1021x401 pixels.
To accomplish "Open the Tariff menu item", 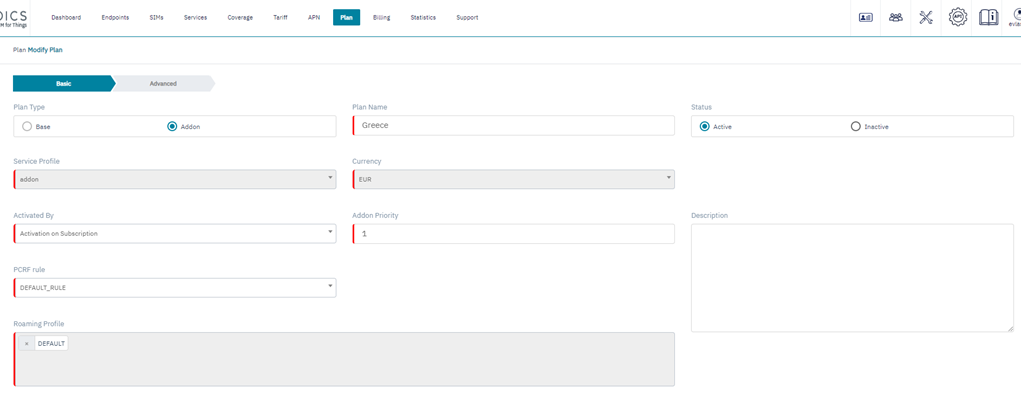I will pyautogui.click(x=280, y=18).
